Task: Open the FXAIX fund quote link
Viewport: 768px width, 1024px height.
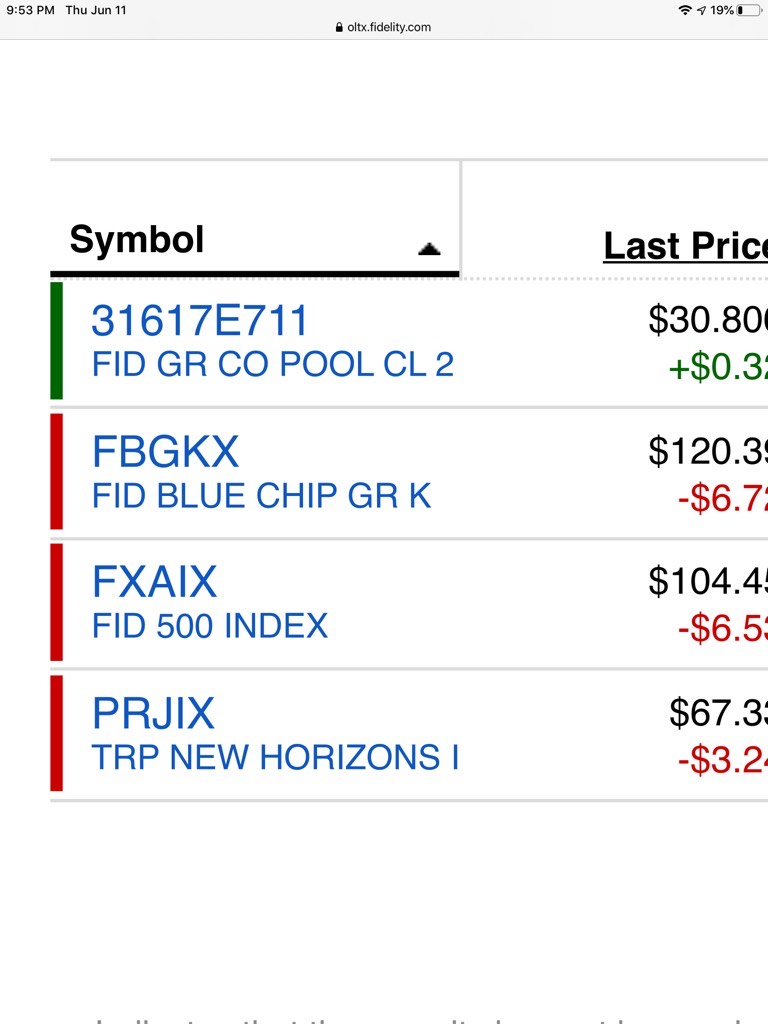Action: (154, 582)
